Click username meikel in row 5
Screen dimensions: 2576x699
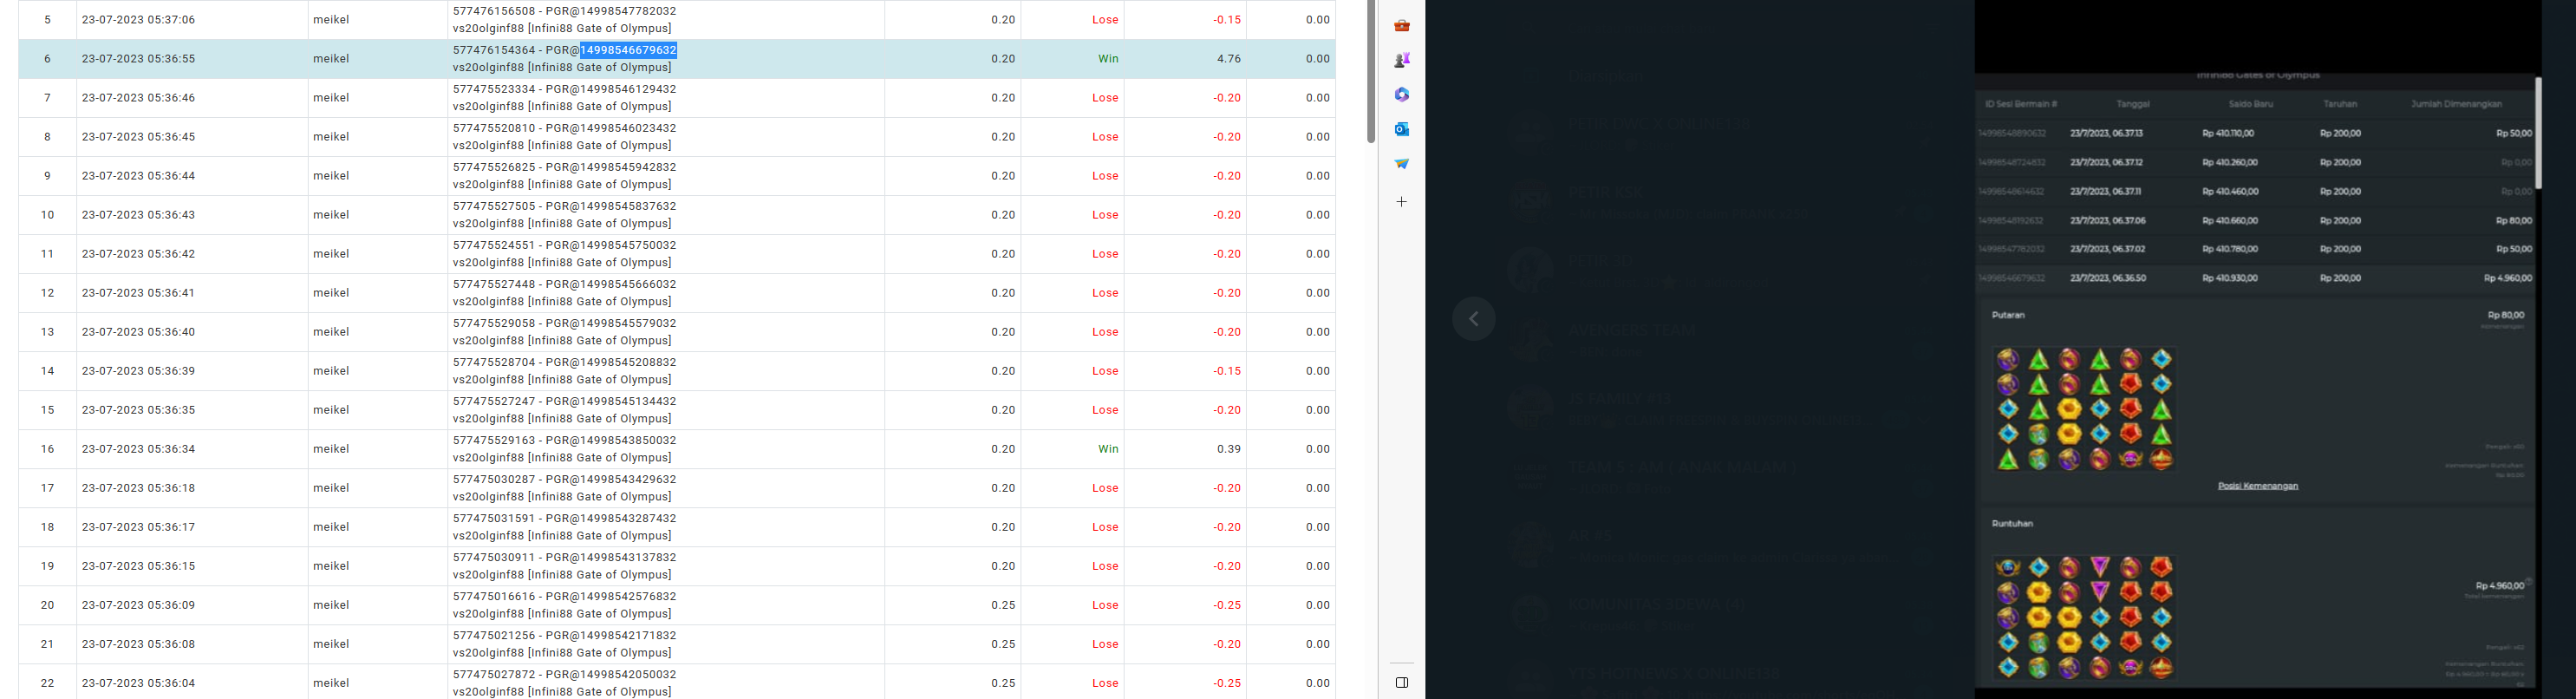(331, 20)
